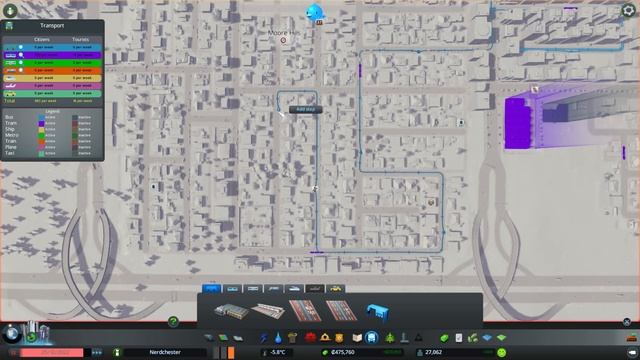Activate the Bulldoze tool
Viewport: 640px width, 360px height.
(x=632, y=338)
